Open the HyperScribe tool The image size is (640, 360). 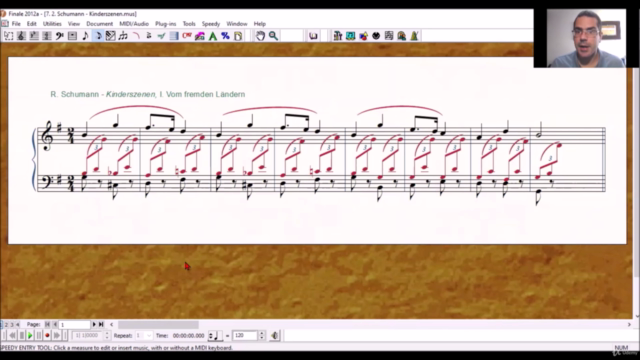coord(111,36)
